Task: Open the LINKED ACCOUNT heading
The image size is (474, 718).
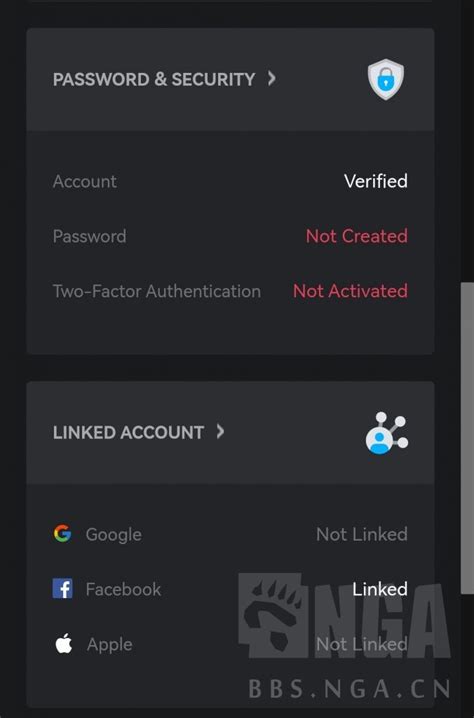Action: pyautogui.click(x=128, y=433)
